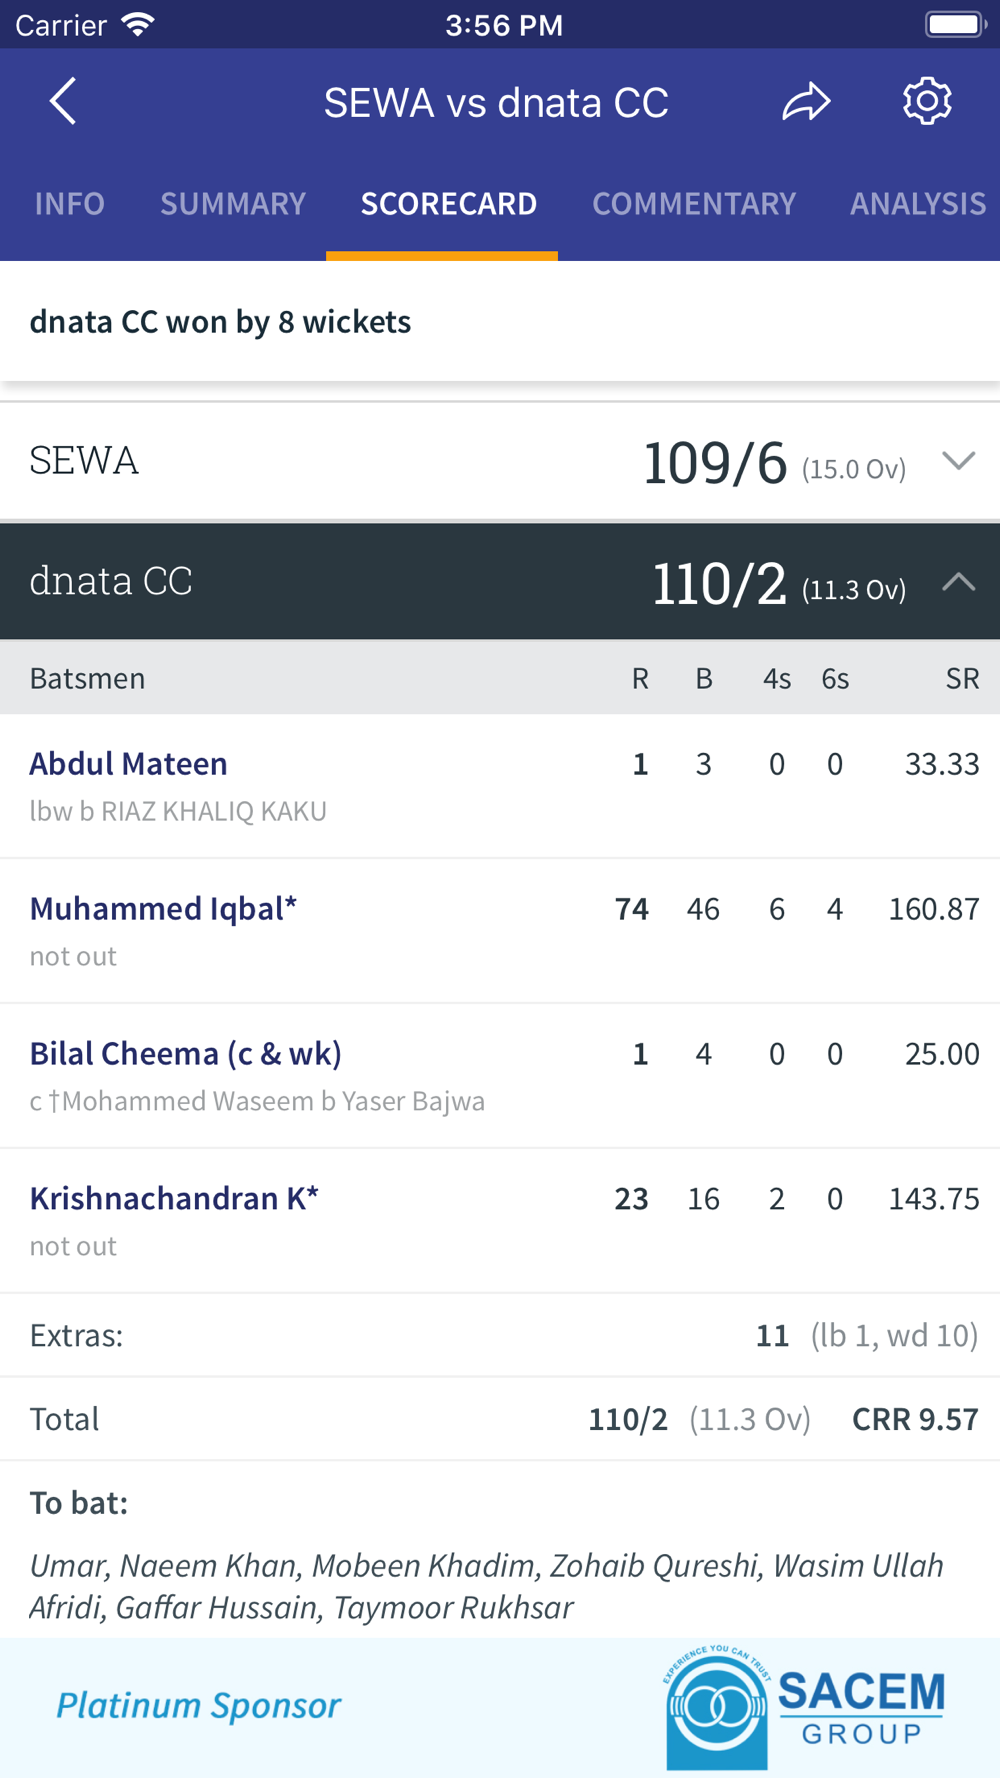Open Krishnachandran K player profile

pyautogui.click(x=174, y=1199)
